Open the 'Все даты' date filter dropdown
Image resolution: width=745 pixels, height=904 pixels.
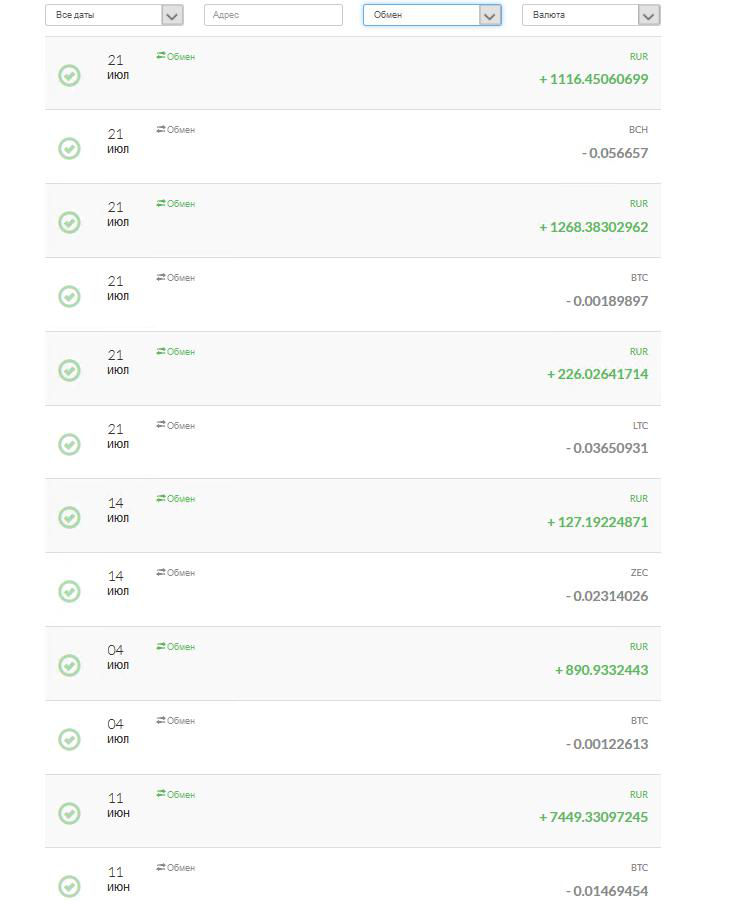coord(114,15)
